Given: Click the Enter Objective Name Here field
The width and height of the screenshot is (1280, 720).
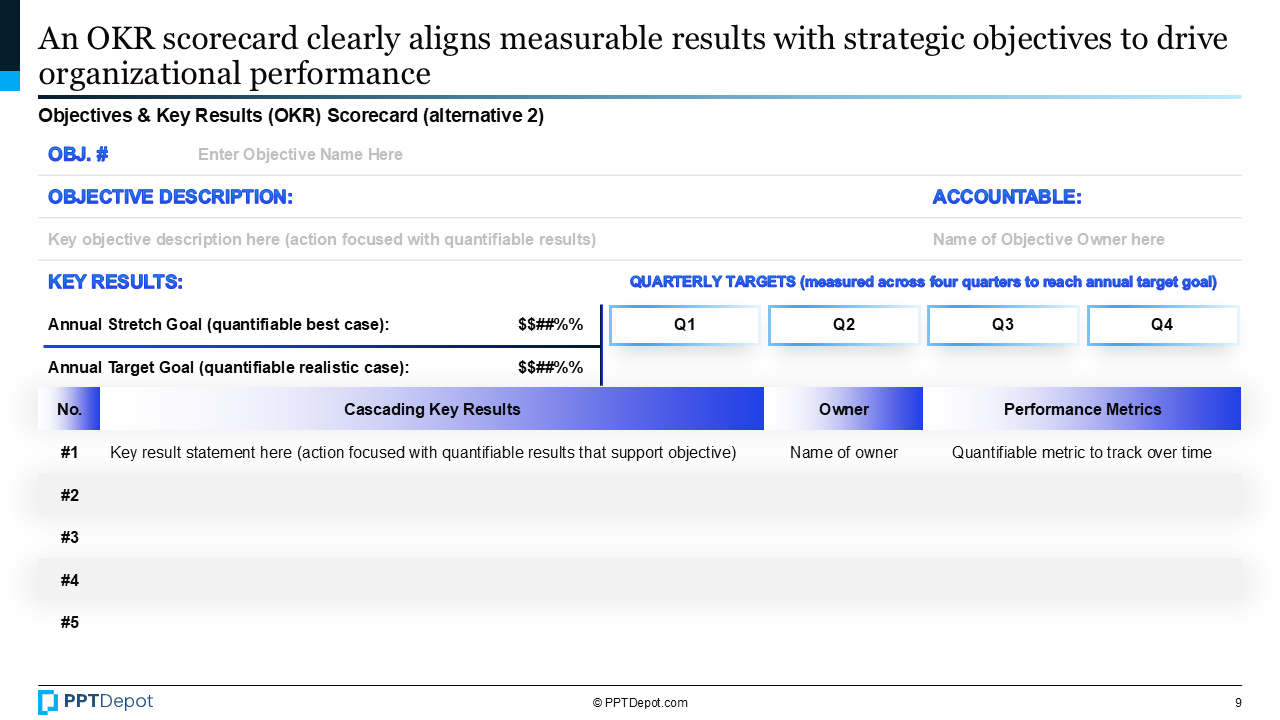Looking at the screenshot, I should point(300,155).
